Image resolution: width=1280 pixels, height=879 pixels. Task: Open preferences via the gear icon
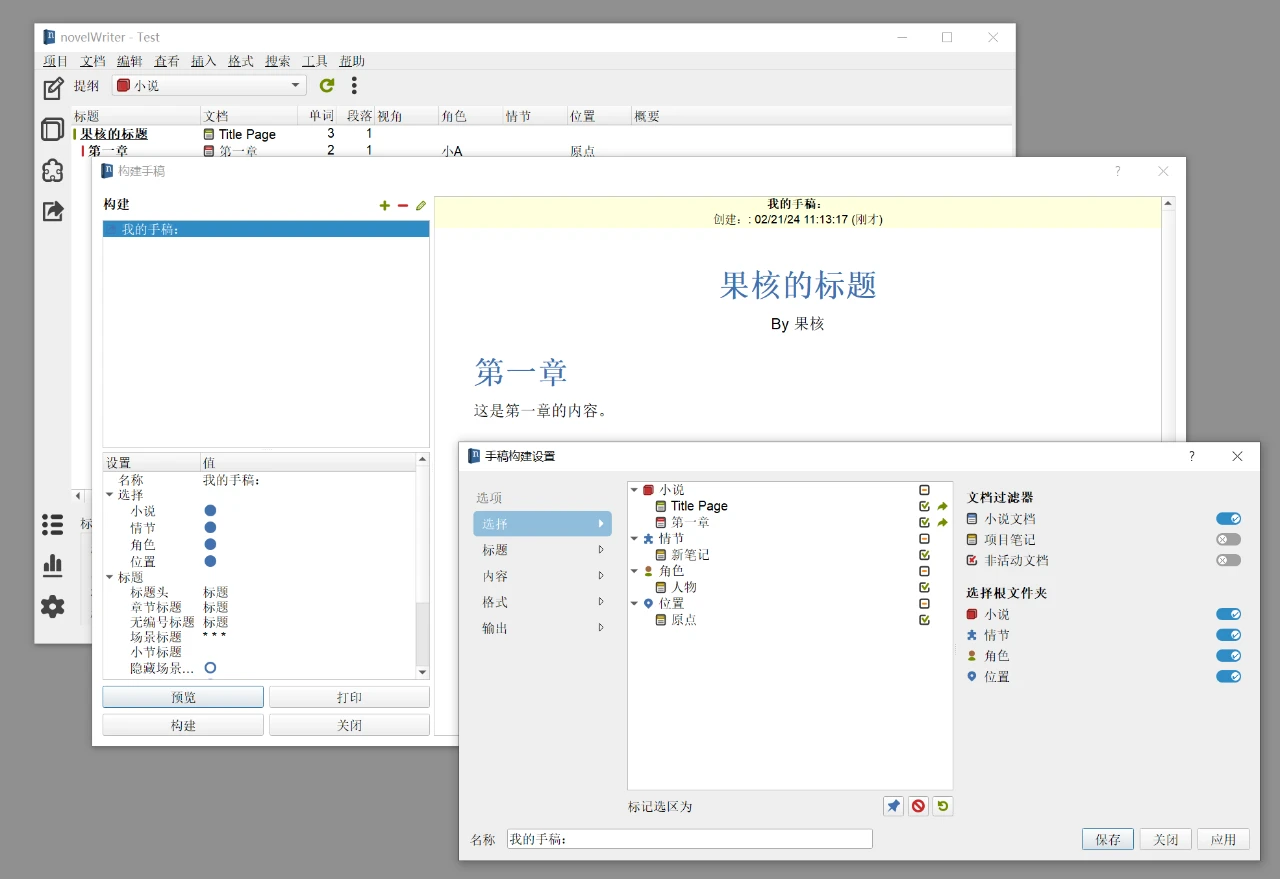pyautogui.click(x=53, y=606)
